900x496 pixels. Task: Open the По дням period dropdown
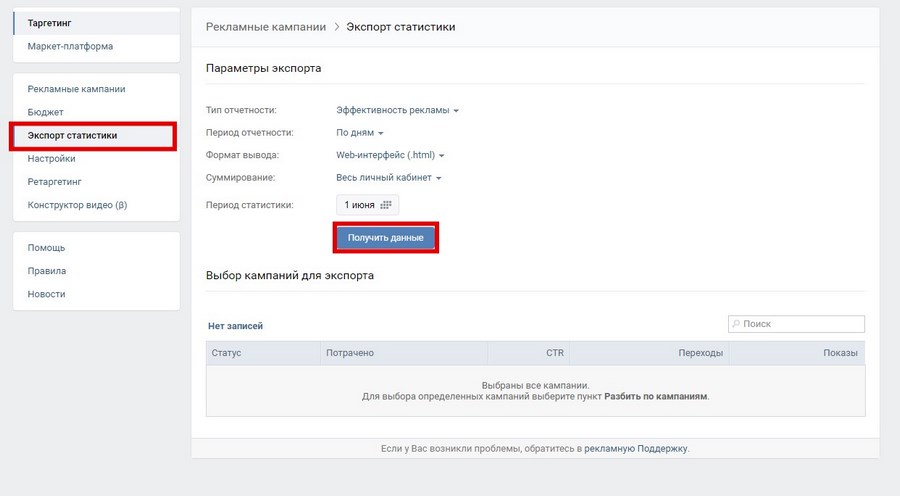click(x=359, y=133)
